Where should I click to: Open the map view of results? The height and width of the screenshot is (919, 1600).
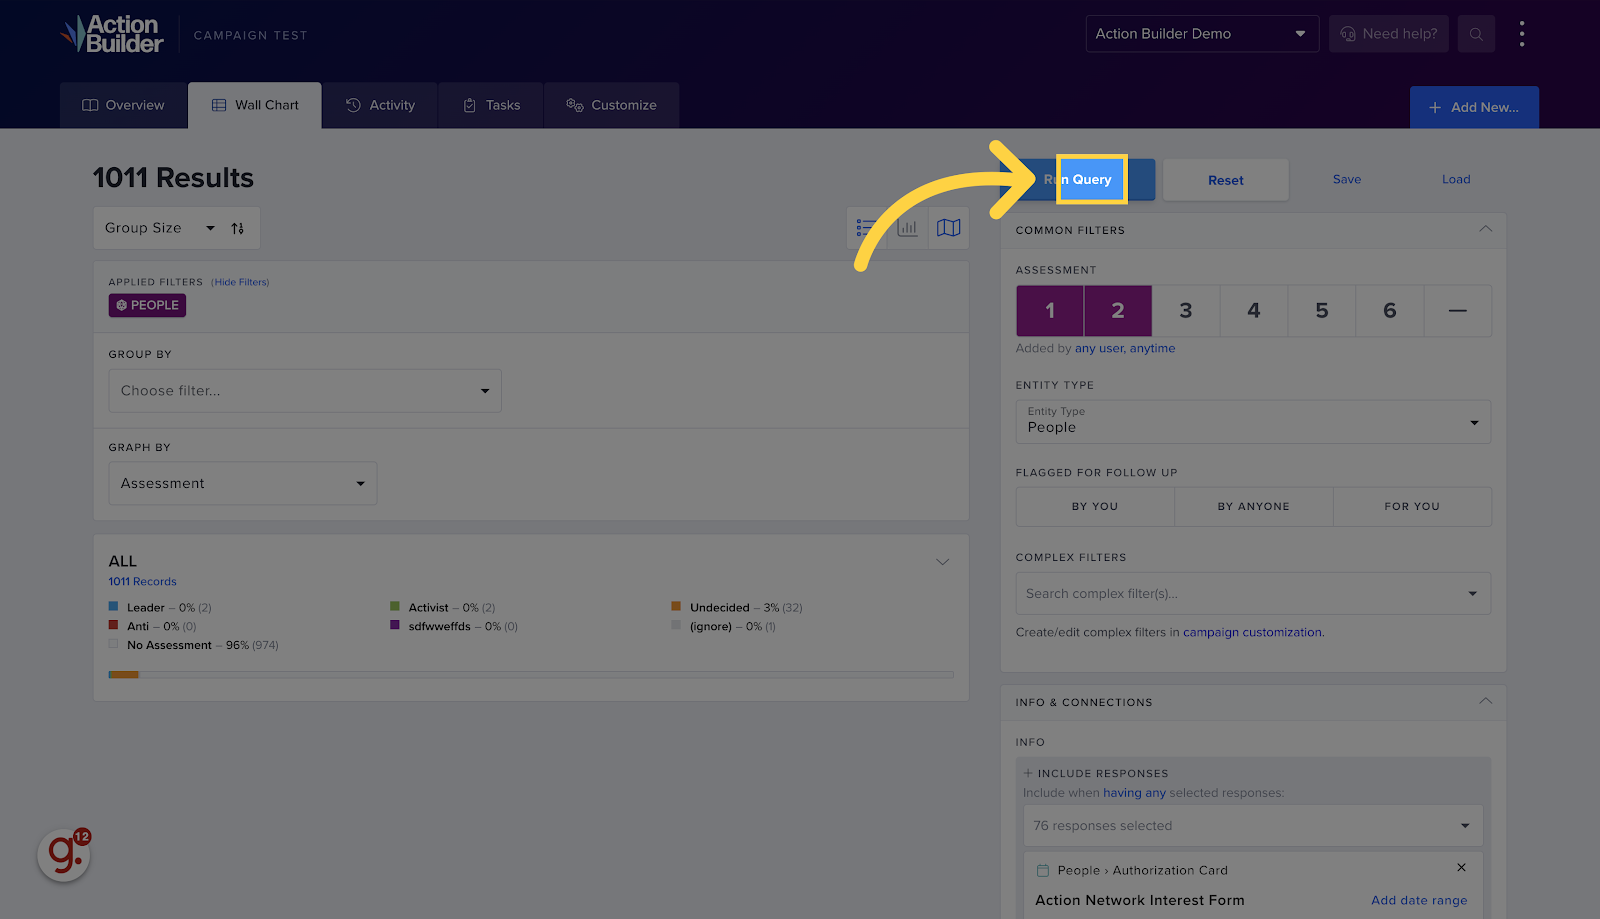coord(947,227)
